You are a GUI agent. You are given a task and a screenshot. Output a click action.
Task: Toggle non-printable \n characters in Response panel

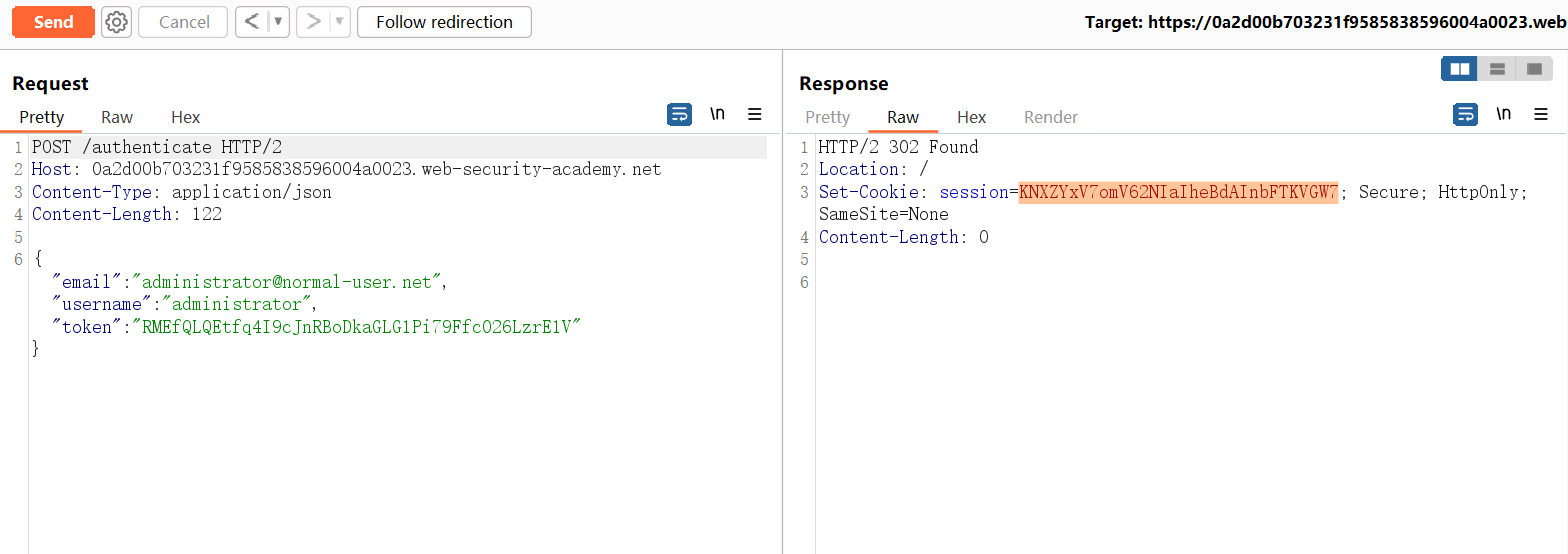pos(1503,115)
